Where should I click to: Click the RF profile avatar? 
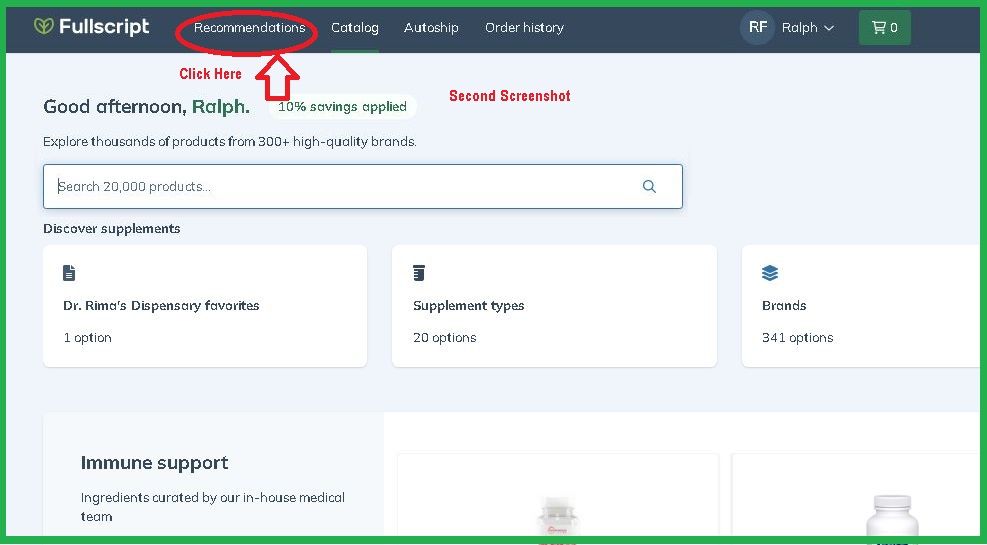[x=757, y=27]
